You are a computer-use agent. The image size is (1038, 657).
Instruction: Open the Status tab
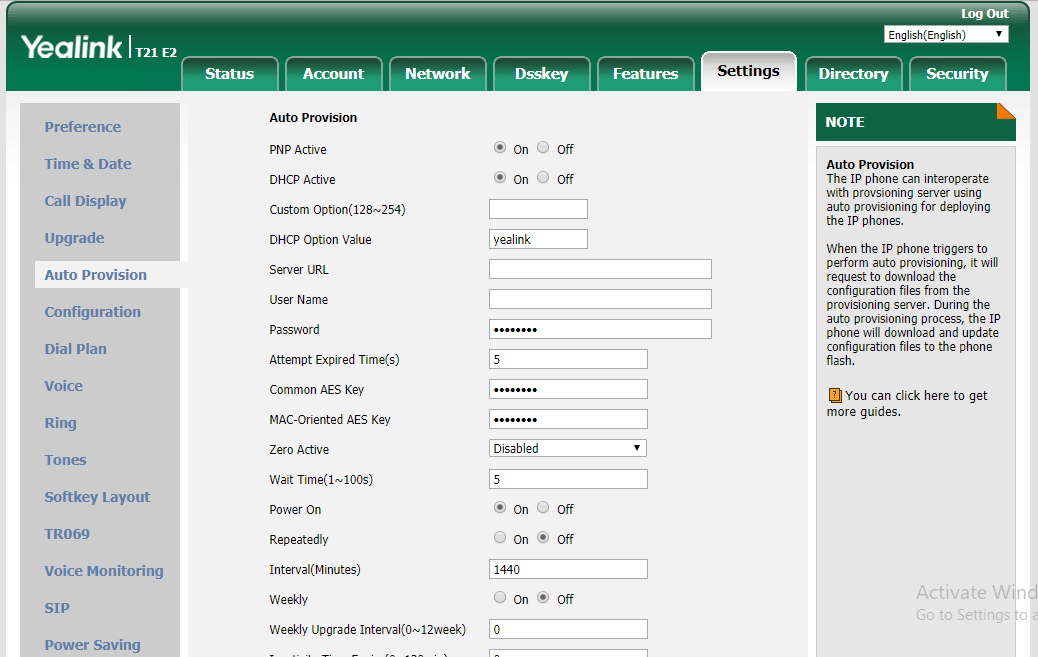[x=230, y=74]
